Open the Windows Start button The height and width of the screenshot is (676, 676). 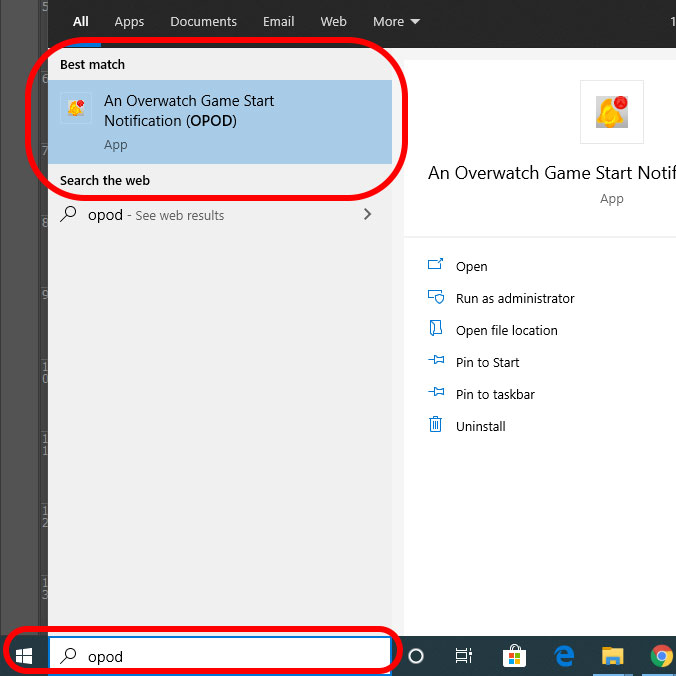[24, 656]
